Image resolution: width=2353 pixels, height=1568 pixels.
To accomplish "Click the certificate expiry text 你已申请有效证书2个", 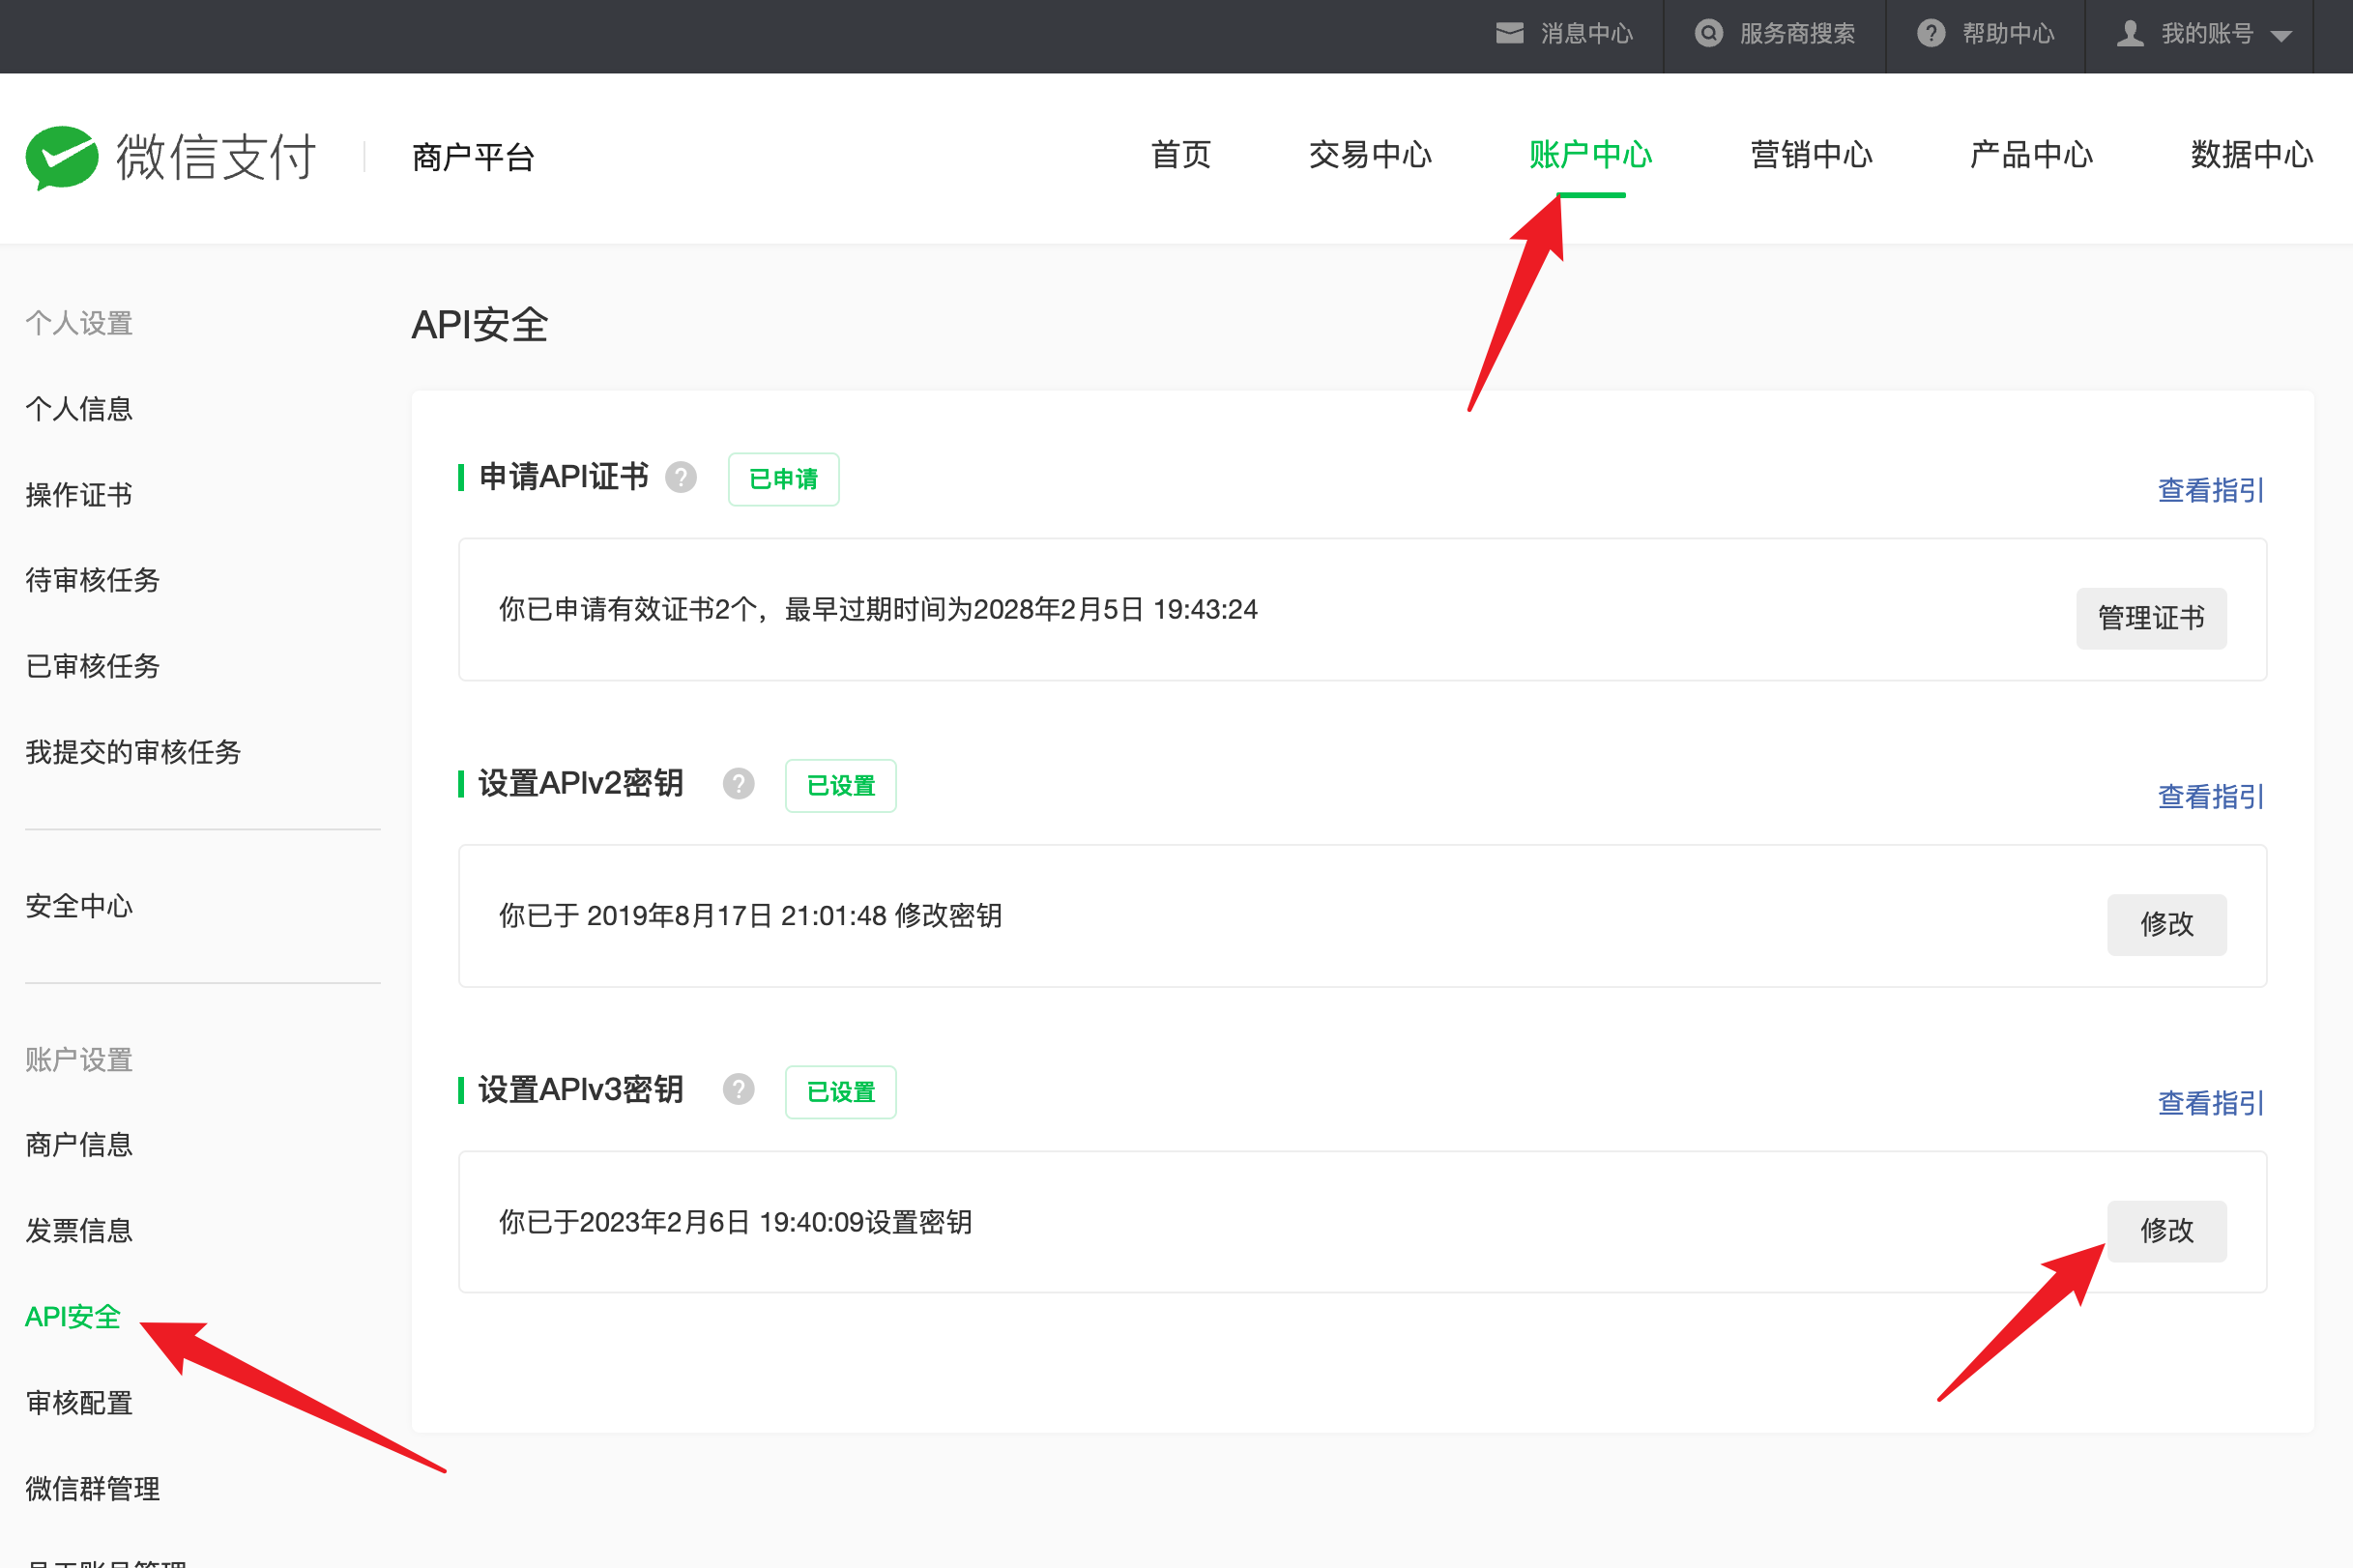I will [878, 609].
